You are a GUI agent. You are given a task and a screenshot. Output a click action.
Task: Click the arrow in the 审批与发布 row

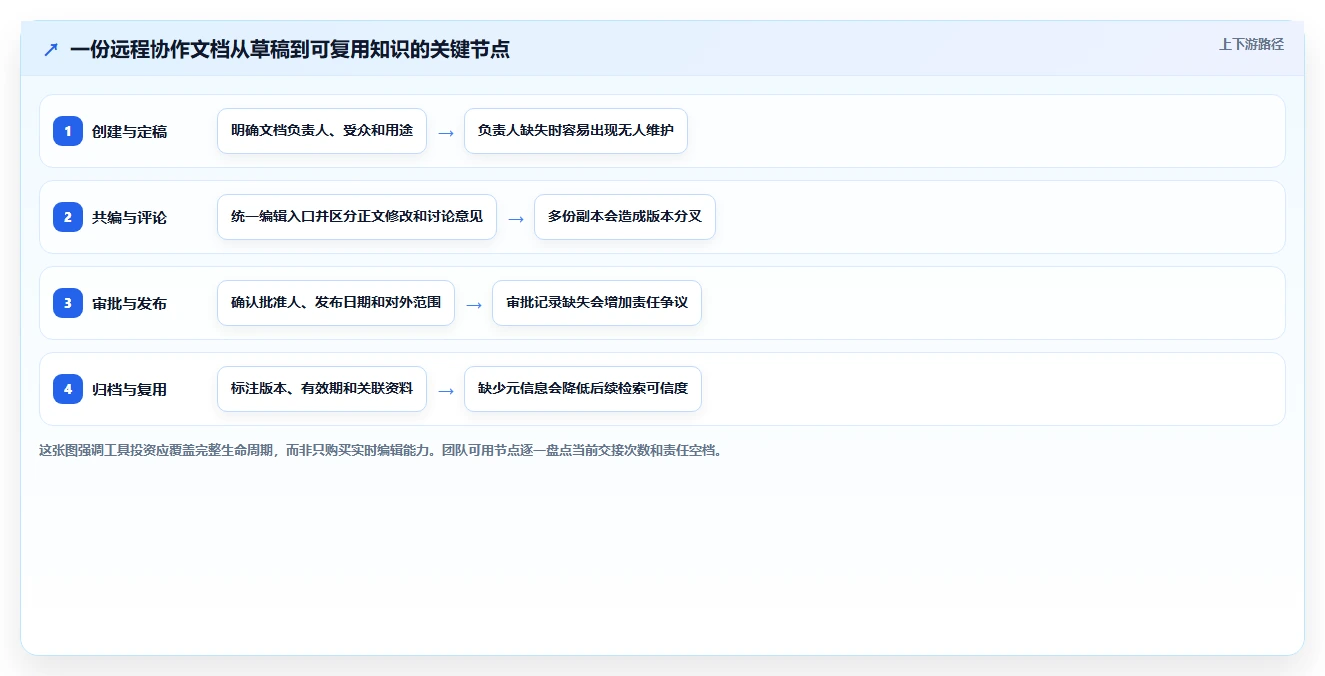[x=474, y=304]
